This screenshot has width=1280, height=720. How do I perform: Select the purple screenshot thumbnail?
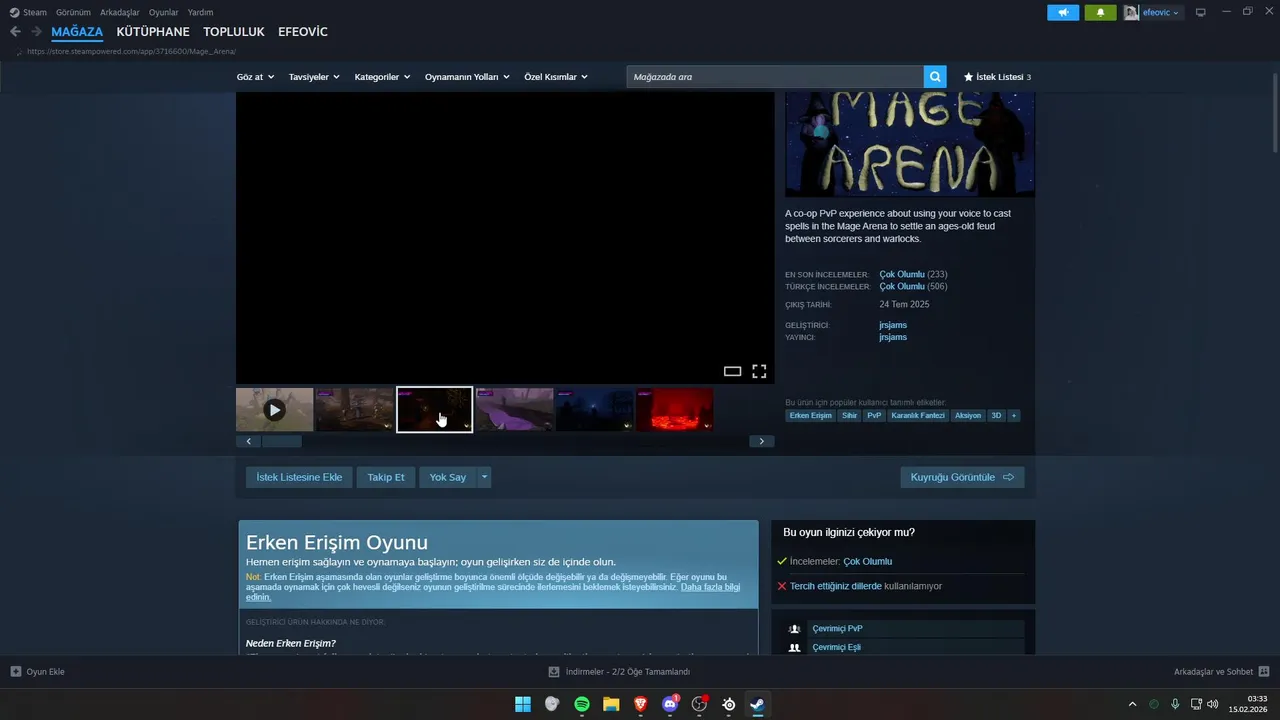(515, 410)
